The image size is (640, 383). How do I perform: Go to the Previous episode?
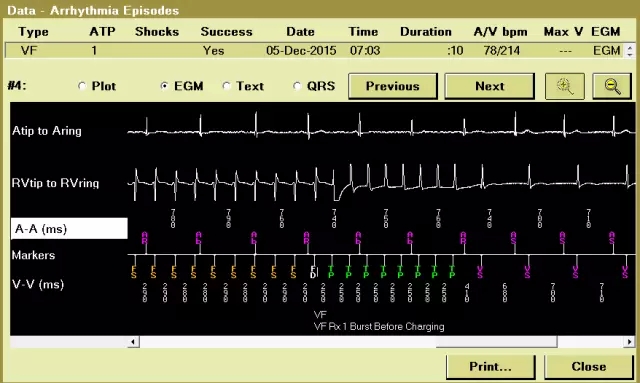pyautogui.click(x=393, y=86)
